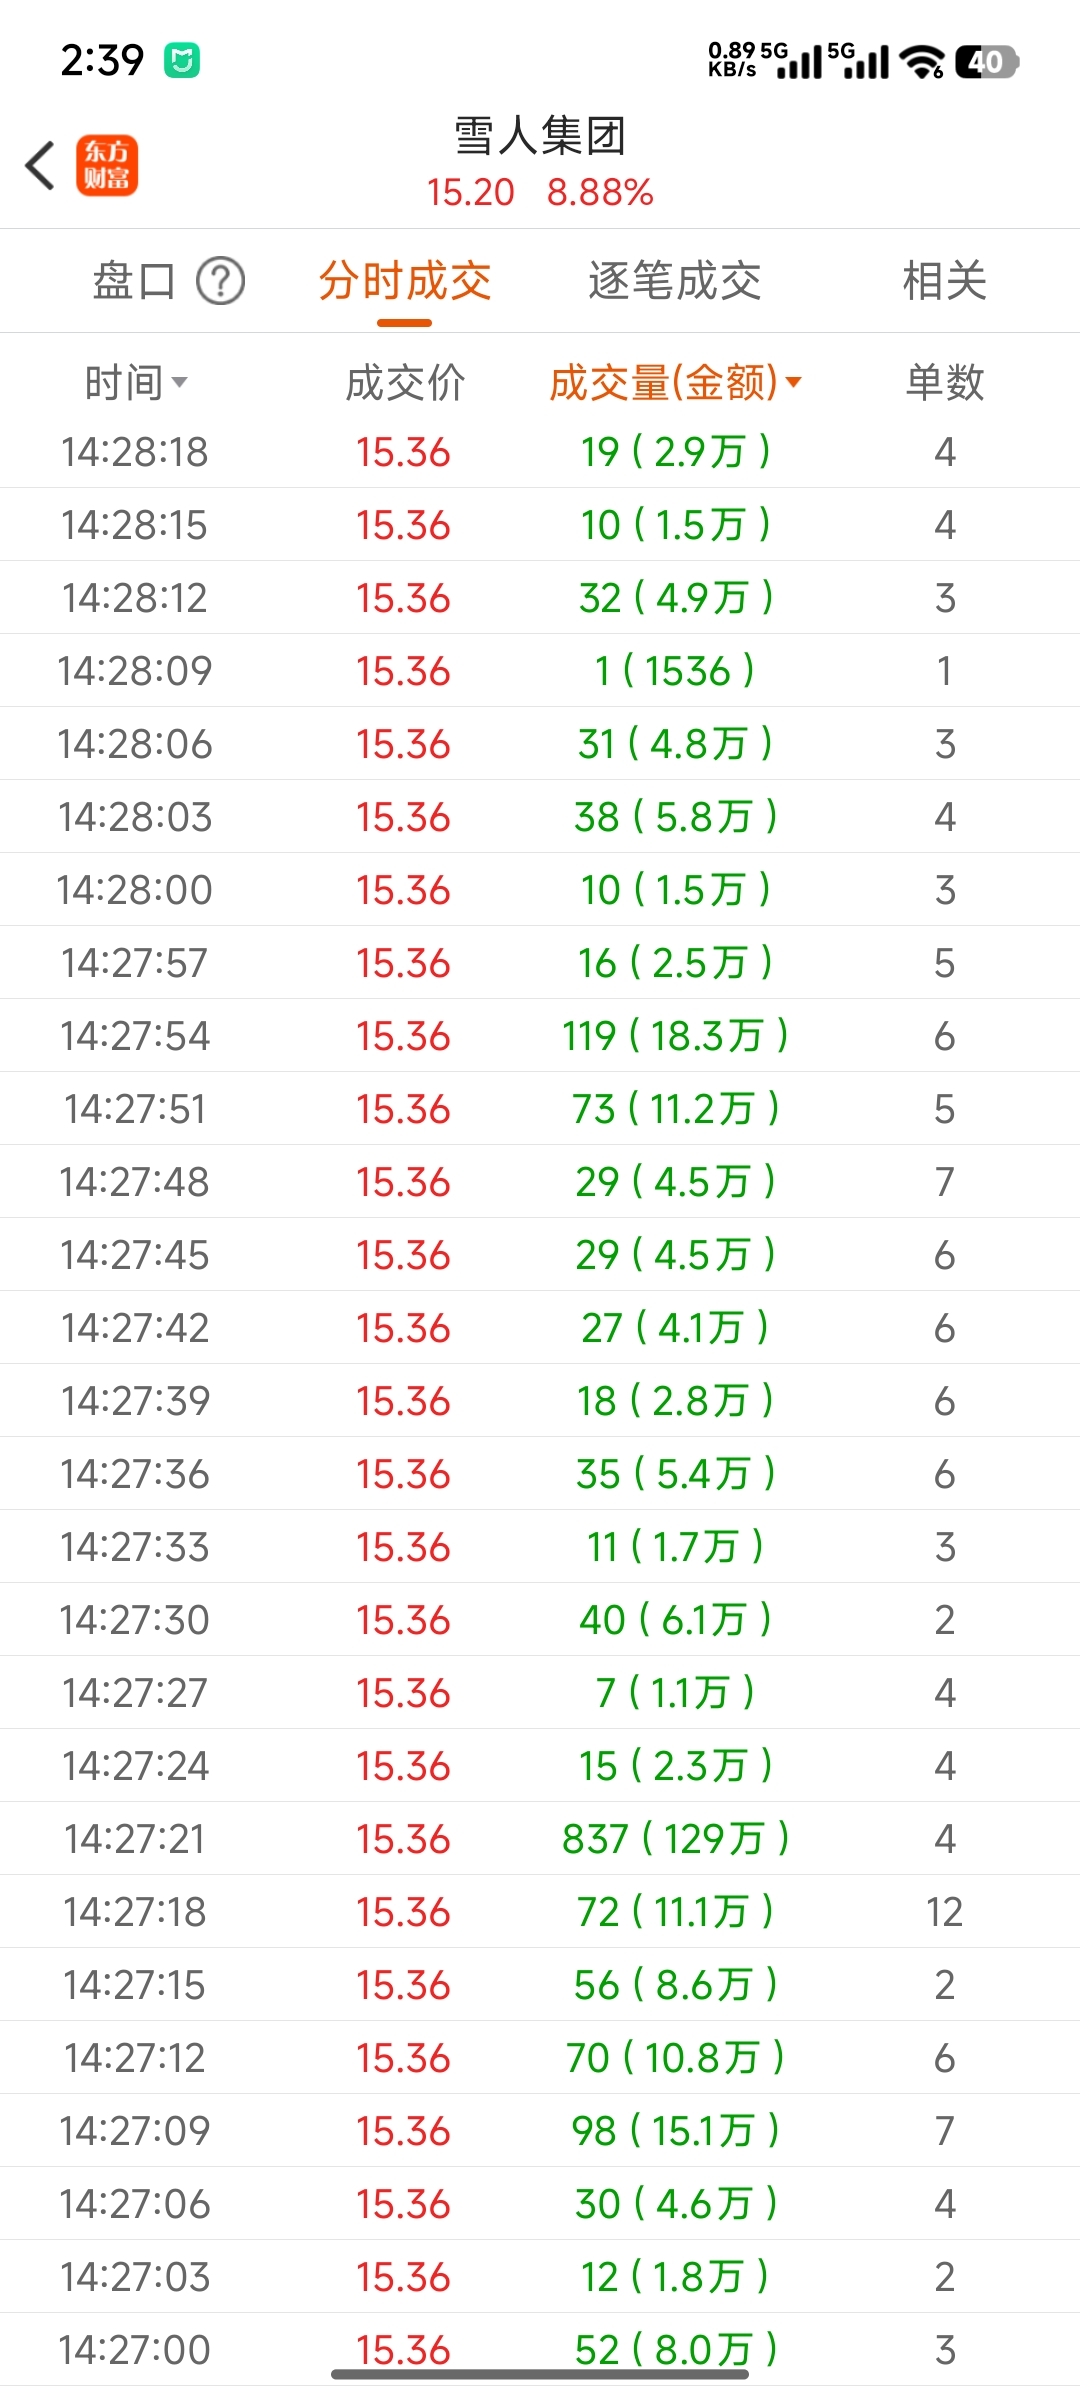Tap the 单数 column header
The width and height of the screenshot is (1080, 2400).
pos(944,383)
